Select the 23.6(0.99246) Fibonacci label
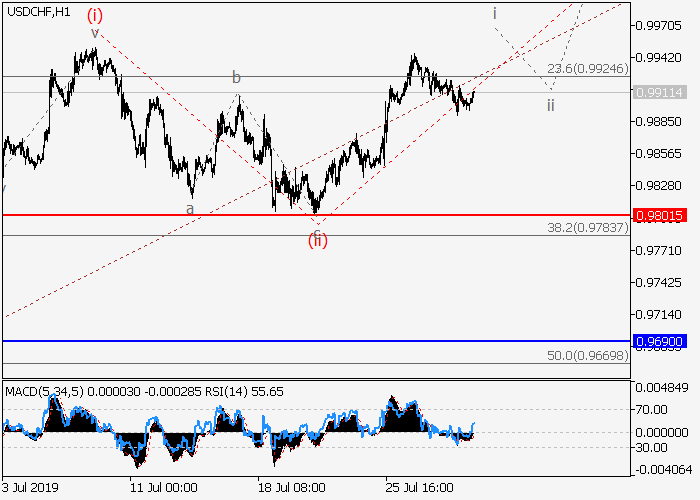Screen dimensions: 700x500 [587, 69]
